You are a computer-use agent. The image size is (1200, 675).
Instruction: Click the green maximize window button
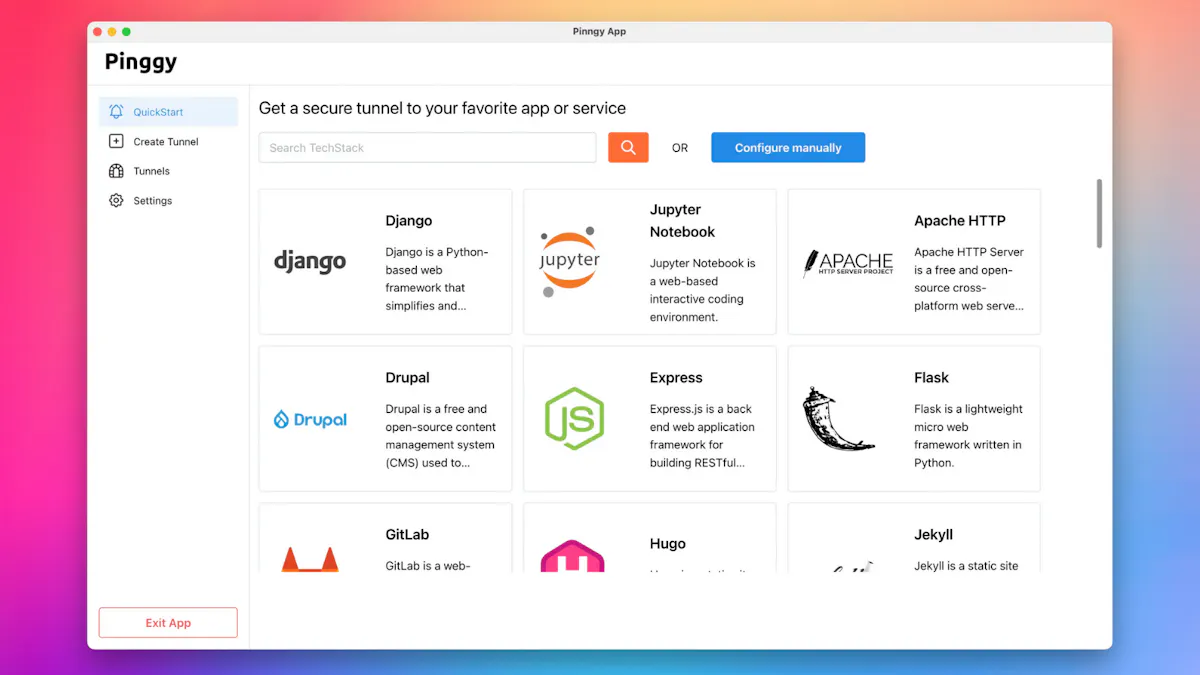click(x=126, y=32)
